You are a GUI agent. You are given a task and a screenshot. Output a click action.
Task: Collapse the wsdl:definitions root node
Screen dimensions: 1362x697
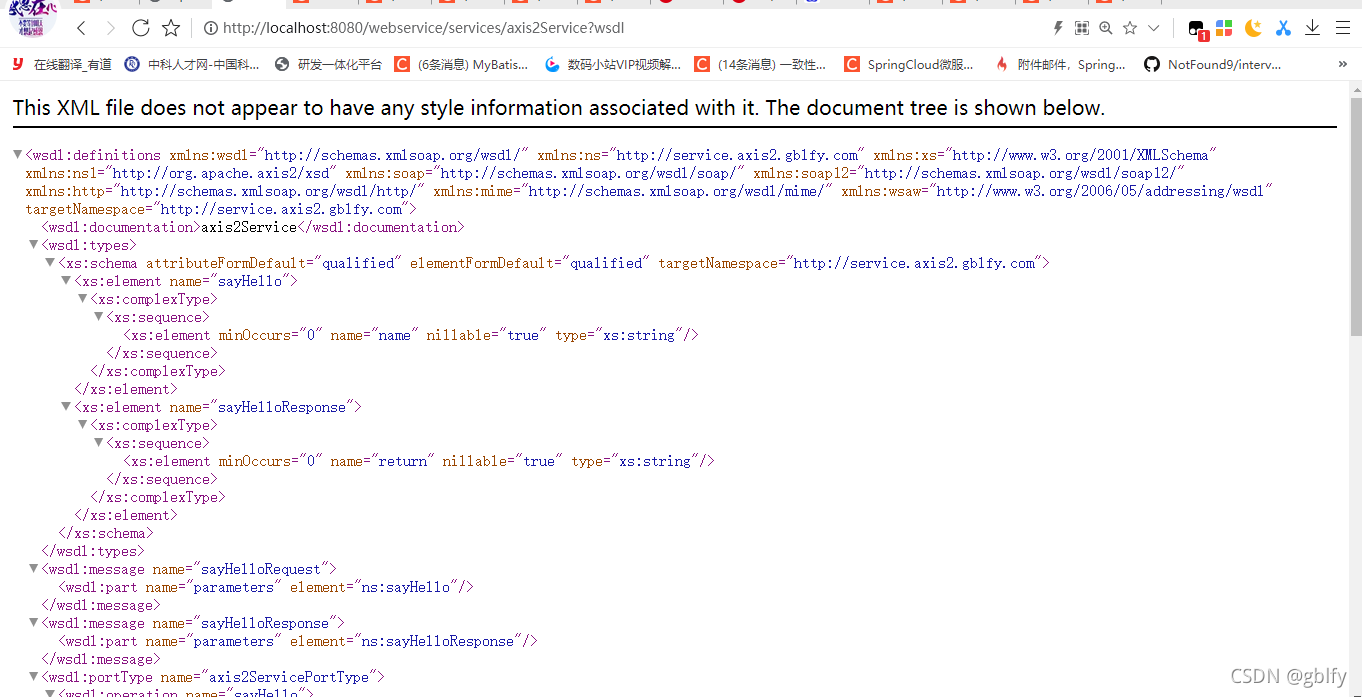[17, 155]
